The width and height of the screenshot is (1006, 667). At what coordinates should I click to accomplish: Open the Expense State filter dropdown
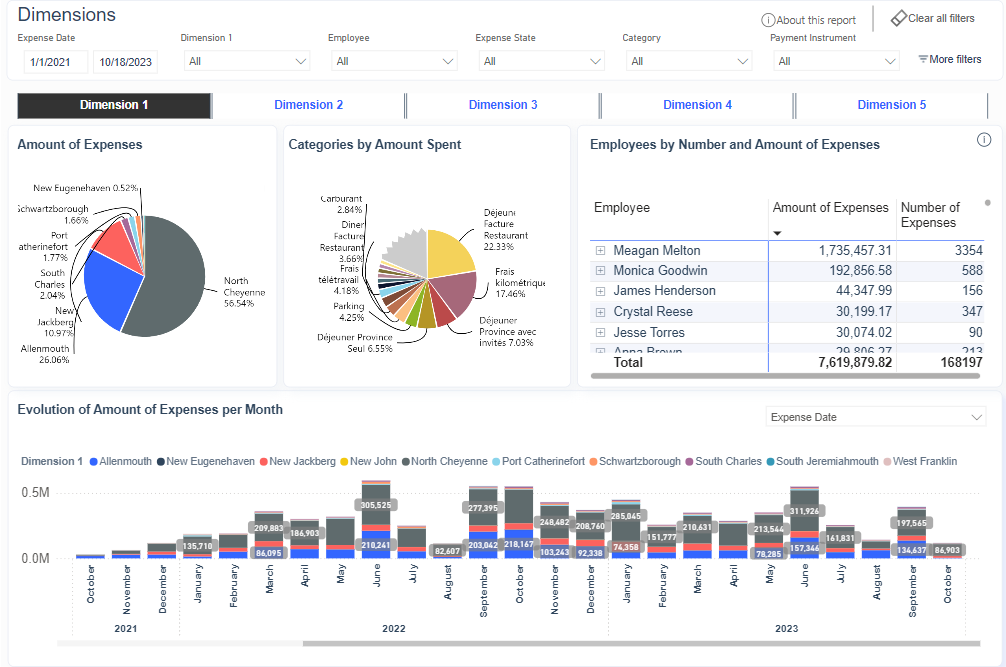(540, 61)
